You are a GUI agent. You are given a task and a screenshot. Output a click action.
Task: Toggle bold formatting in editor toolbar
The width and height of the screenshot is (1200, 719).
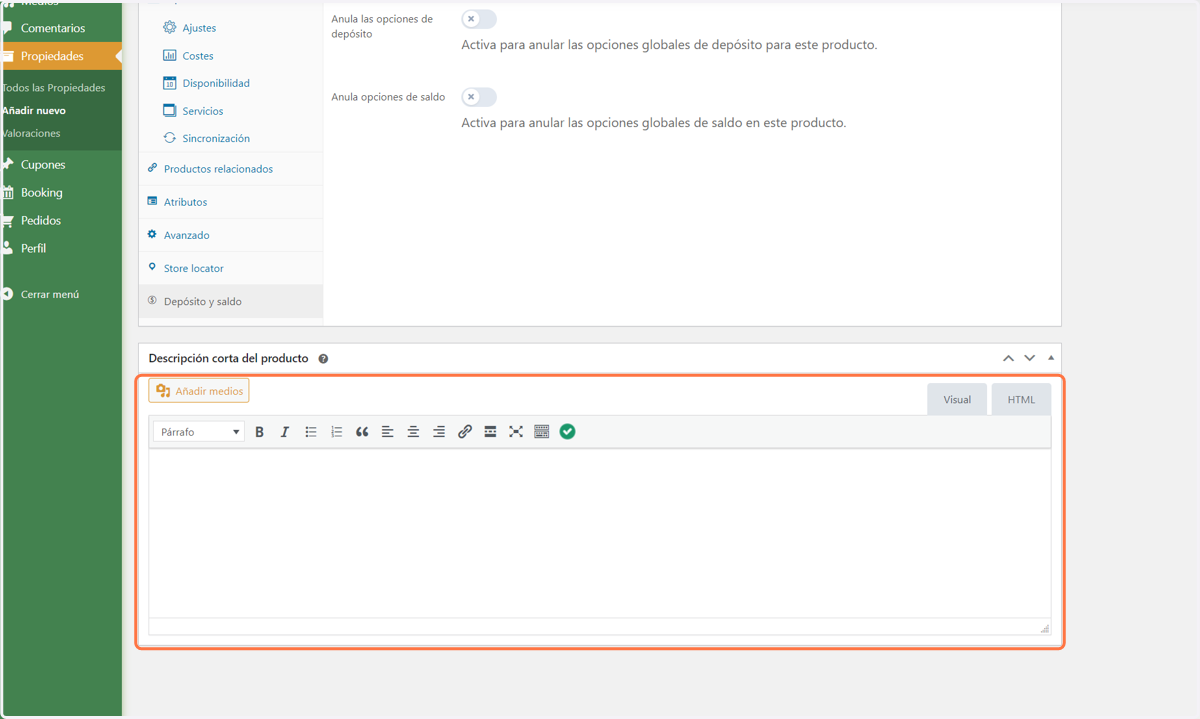(260, 432)
